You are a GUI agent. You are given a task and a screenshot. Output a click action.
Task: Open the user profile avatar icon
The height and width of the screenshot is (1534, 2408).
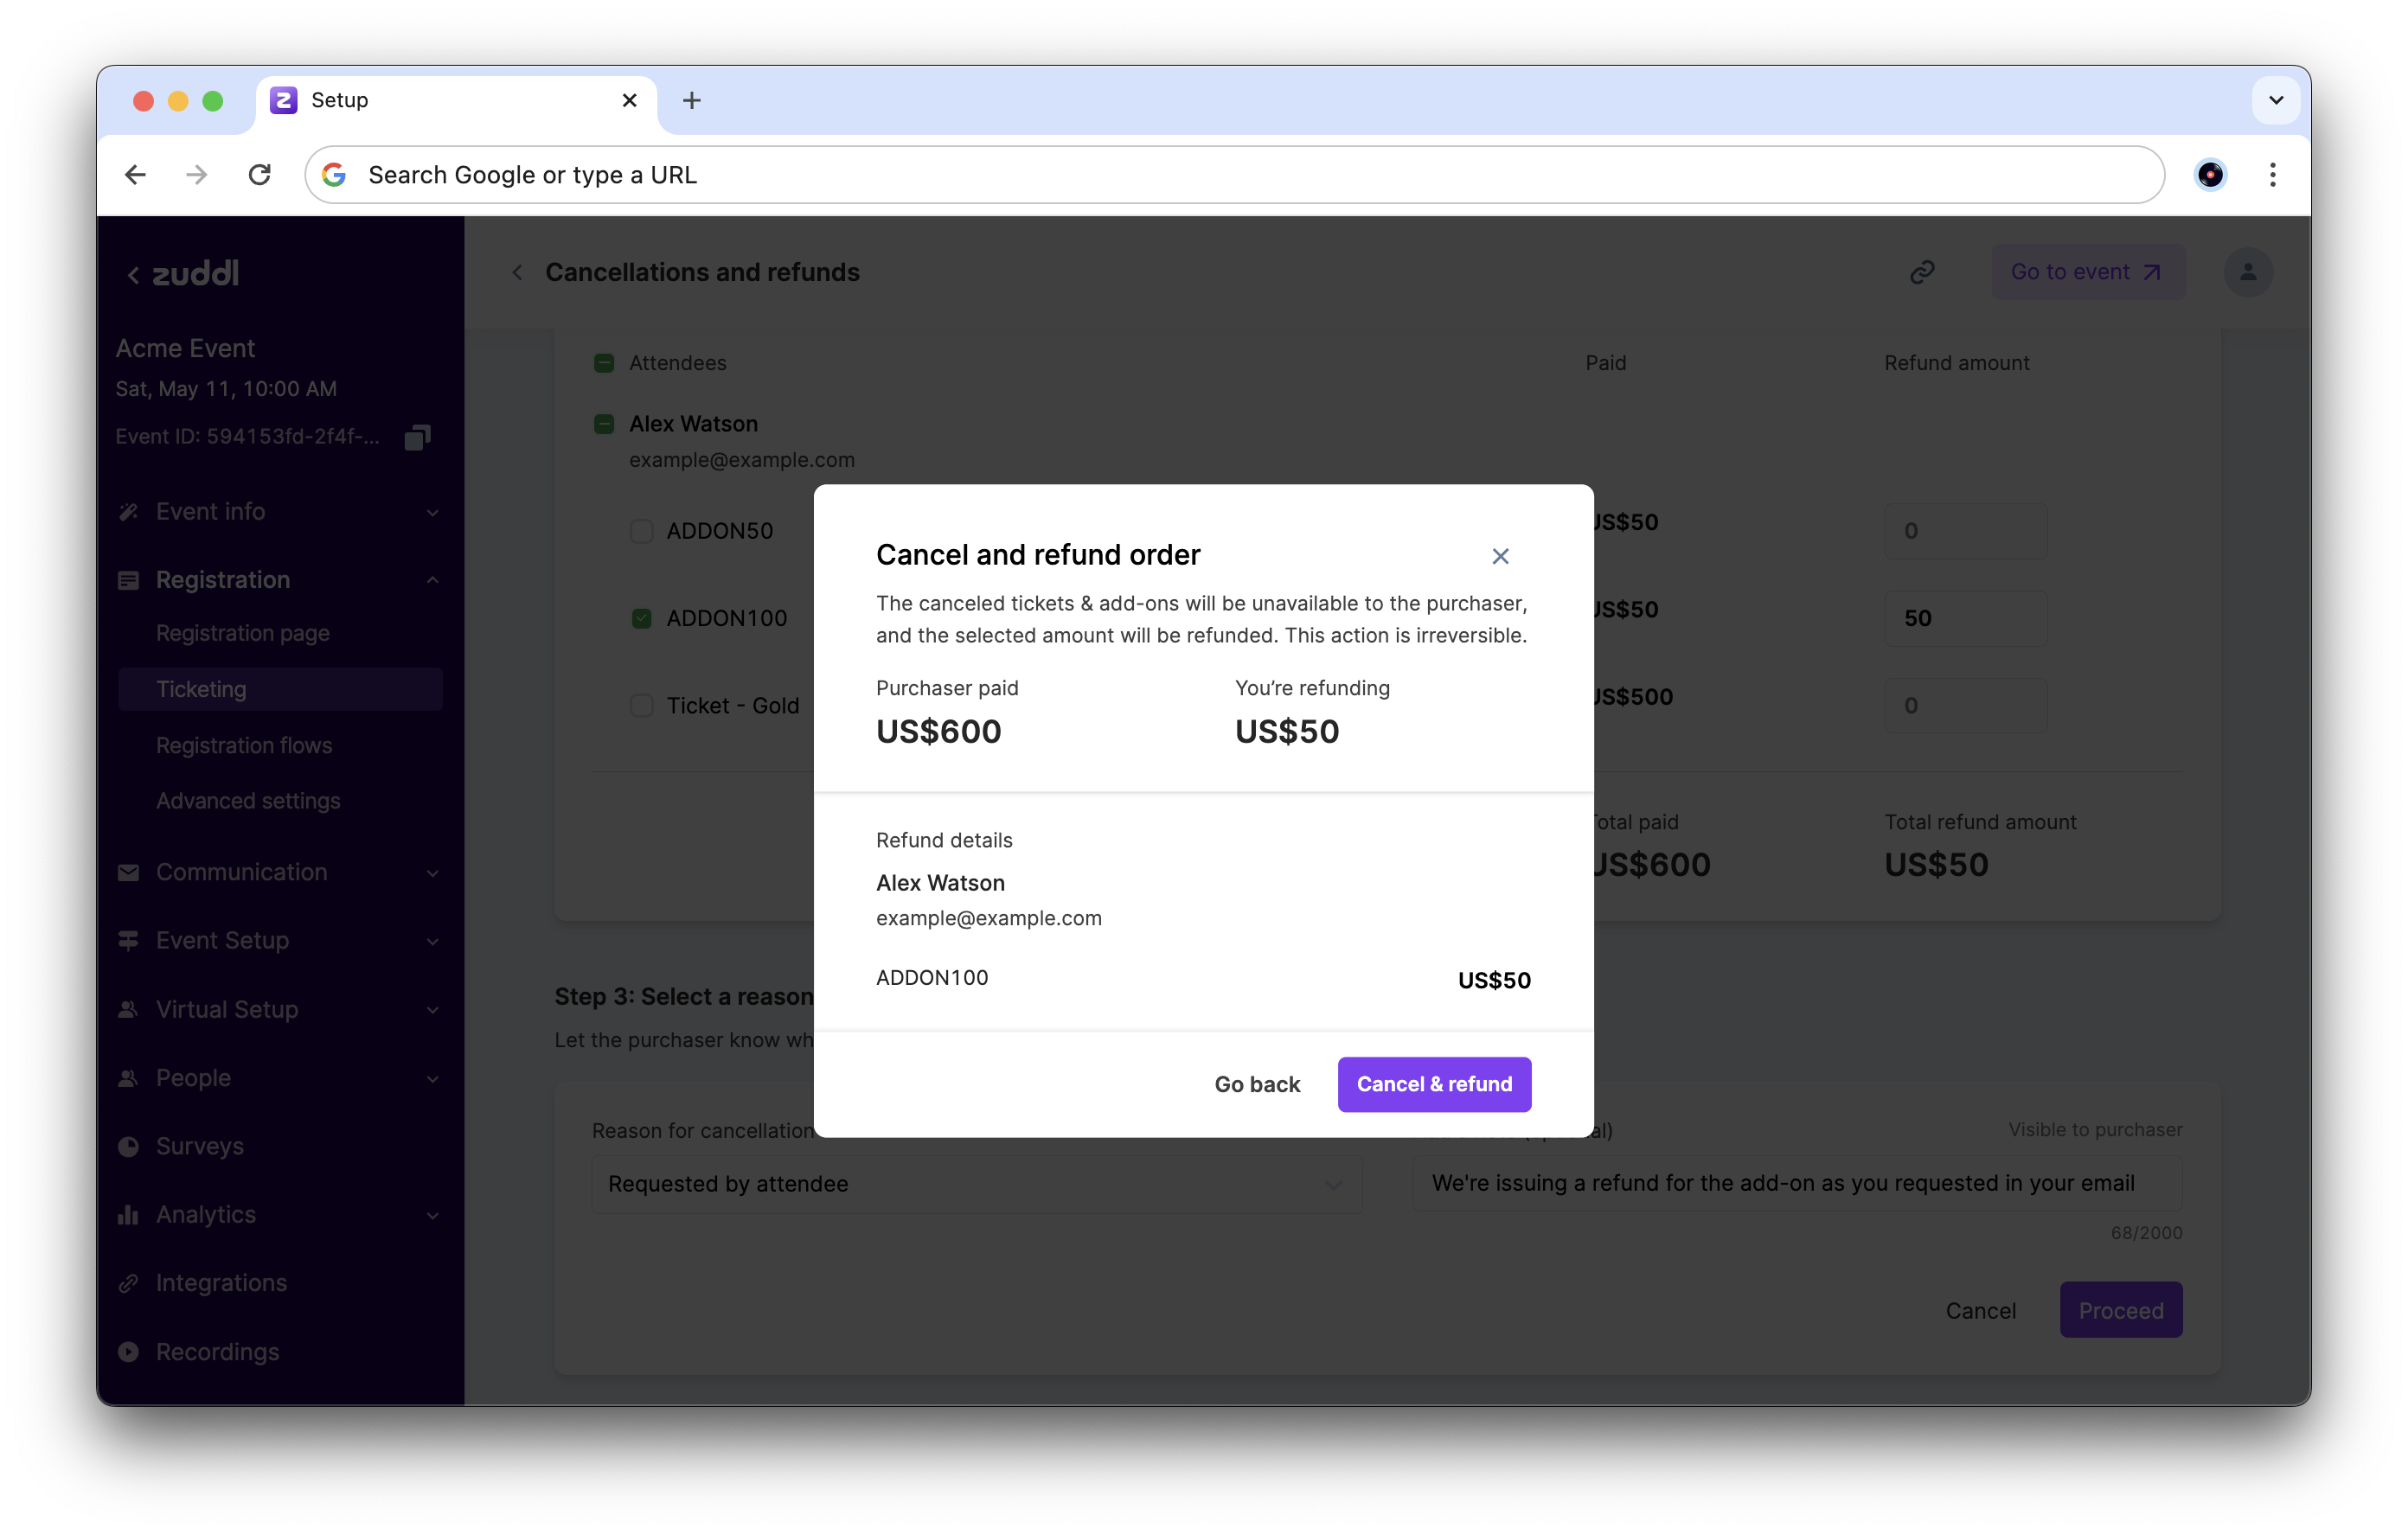tap(2247, 272)
